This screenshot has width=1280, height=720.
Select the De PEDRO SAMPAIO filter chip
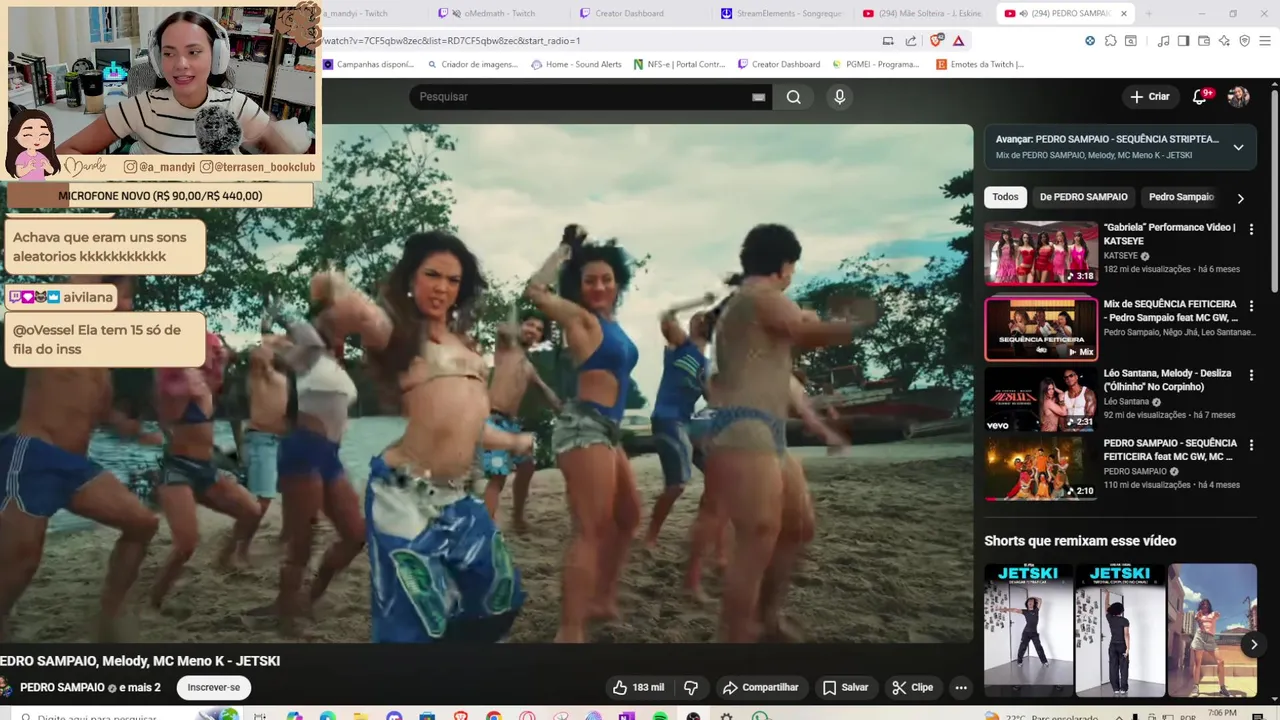[x=1084, y=197]
